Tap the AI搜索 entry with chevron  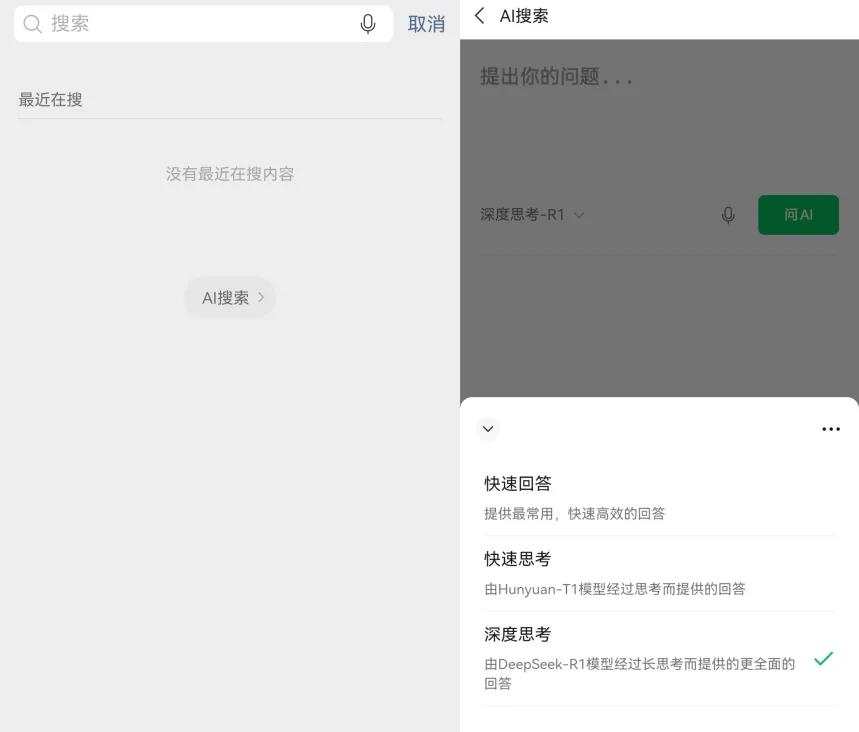(x=230, y=297)
